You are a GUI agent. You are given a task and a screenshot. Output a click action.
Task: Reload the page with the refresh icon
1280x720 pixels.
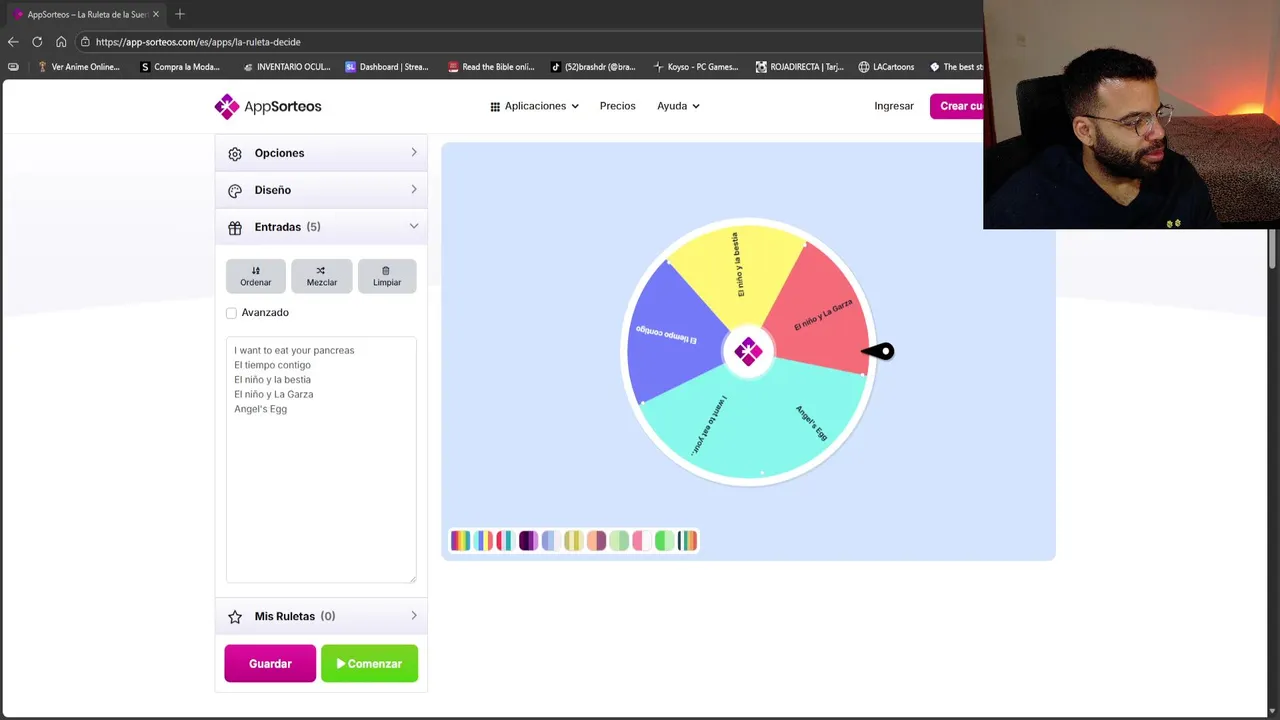(x=37, y=42)
